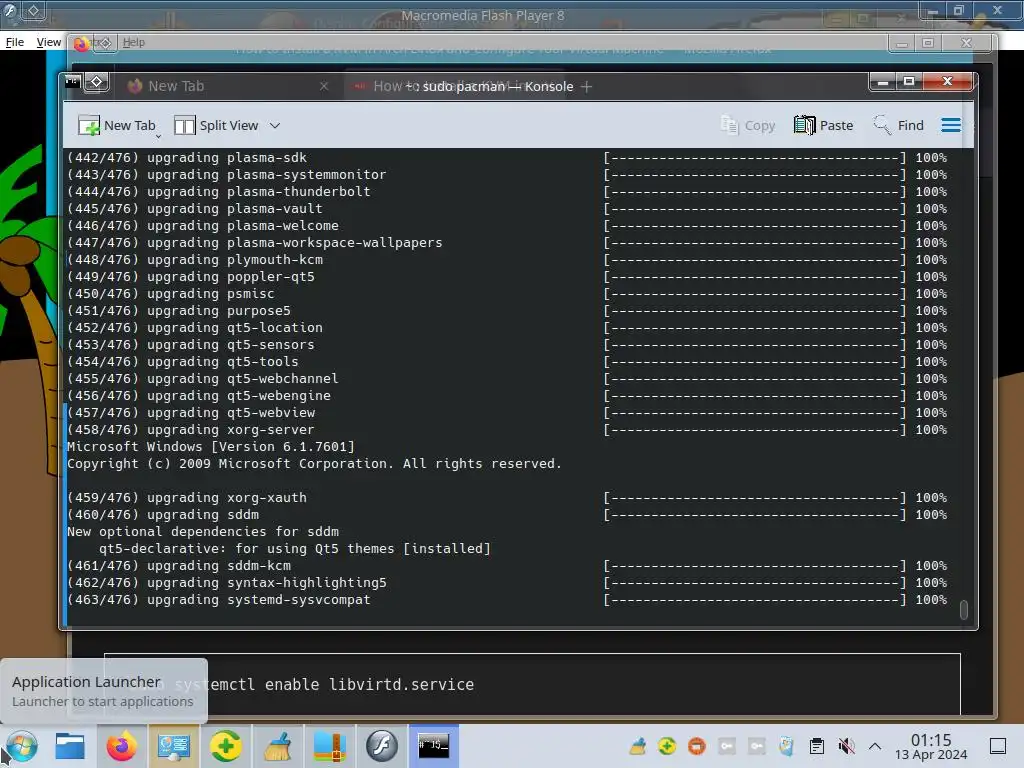1024x768 pixels.
Task: Click the Copy button in Konsole toolbar
Action: tap(748, 125)
